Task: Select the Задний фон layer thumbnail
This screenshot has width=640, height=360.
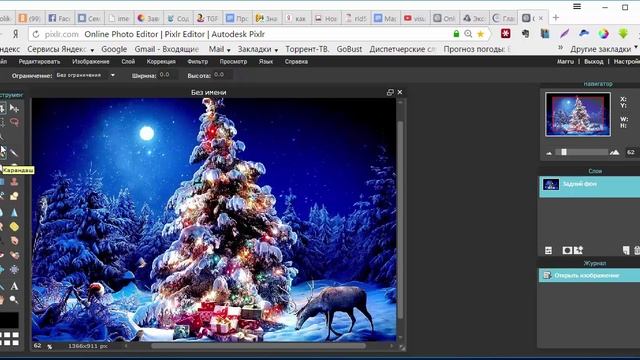Action: click(x=551, y=184)
